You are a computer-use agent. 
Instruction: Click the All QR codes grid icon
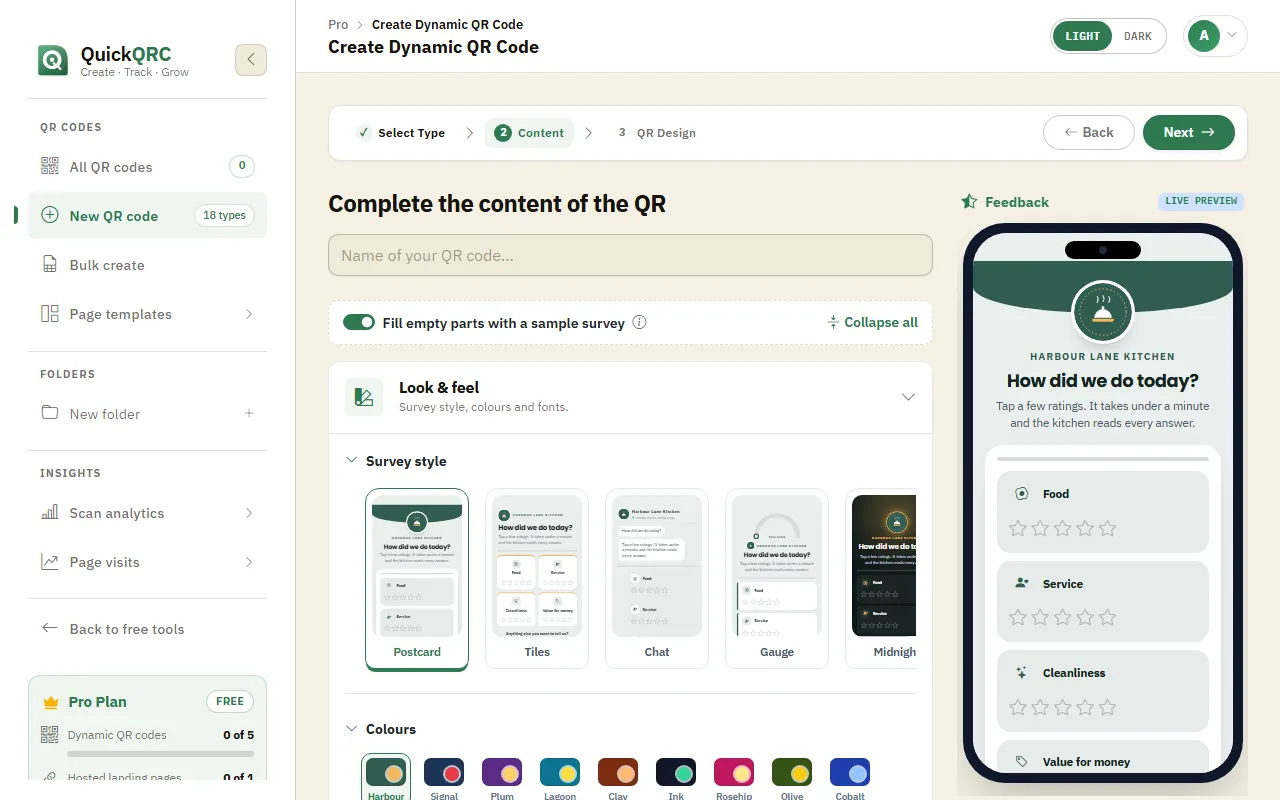tap(50, 167)
